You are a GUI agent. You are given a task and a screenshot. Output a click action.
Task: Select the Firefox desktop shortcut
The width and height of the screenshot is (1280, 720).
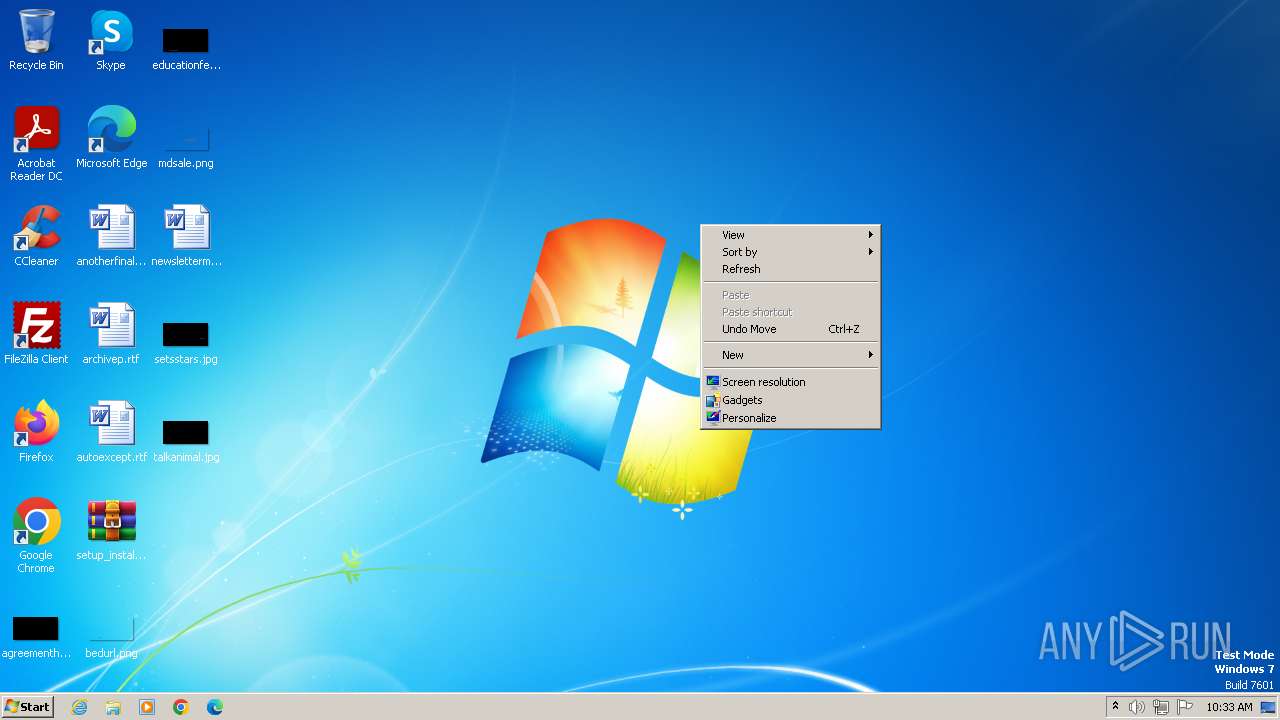pyautogui.click(x=36, y=432)
